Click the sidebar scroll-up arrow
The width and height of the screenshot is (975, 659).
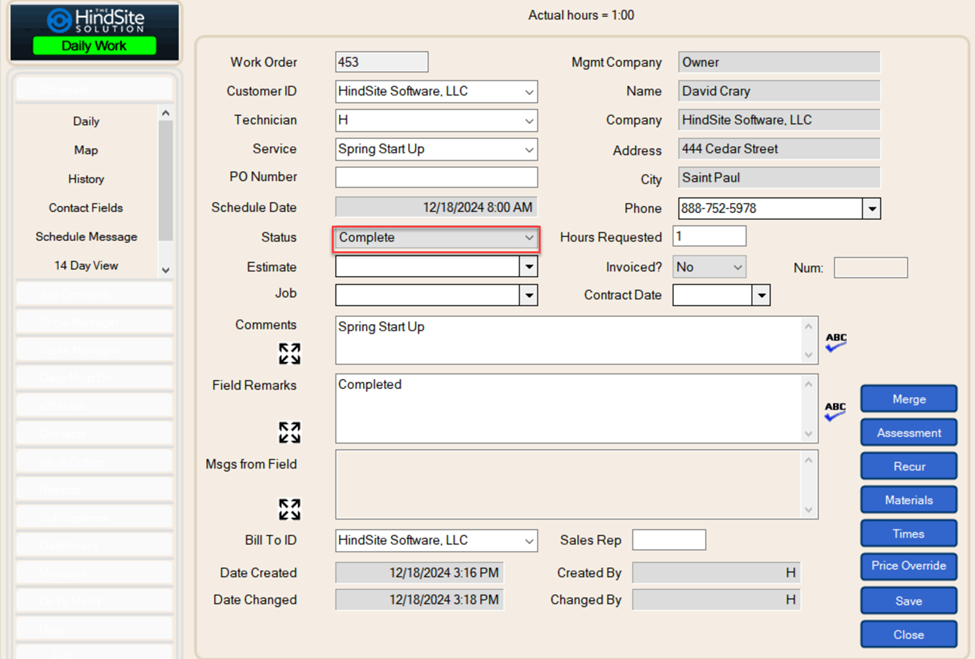tap(166, 111)
